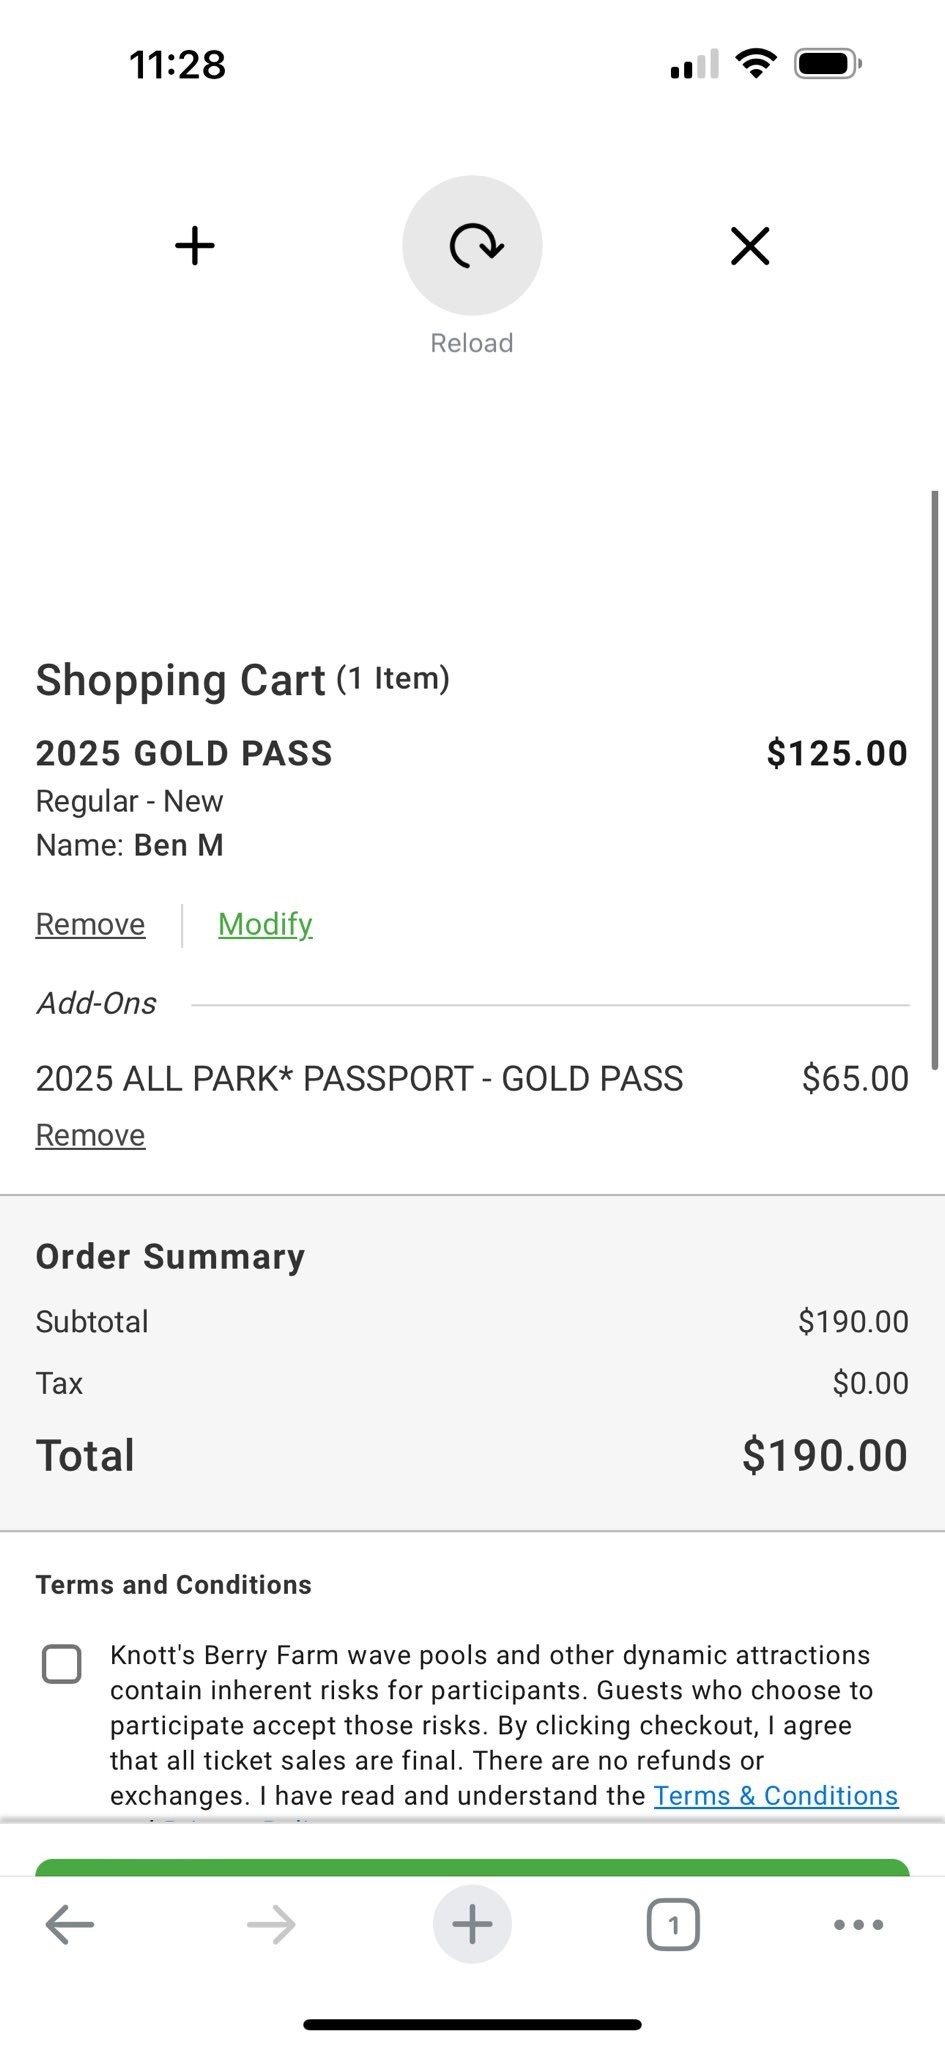This screenshot has width=945, height=2048.
Task: Open the three-dot browser menu
Action: 858,1924
